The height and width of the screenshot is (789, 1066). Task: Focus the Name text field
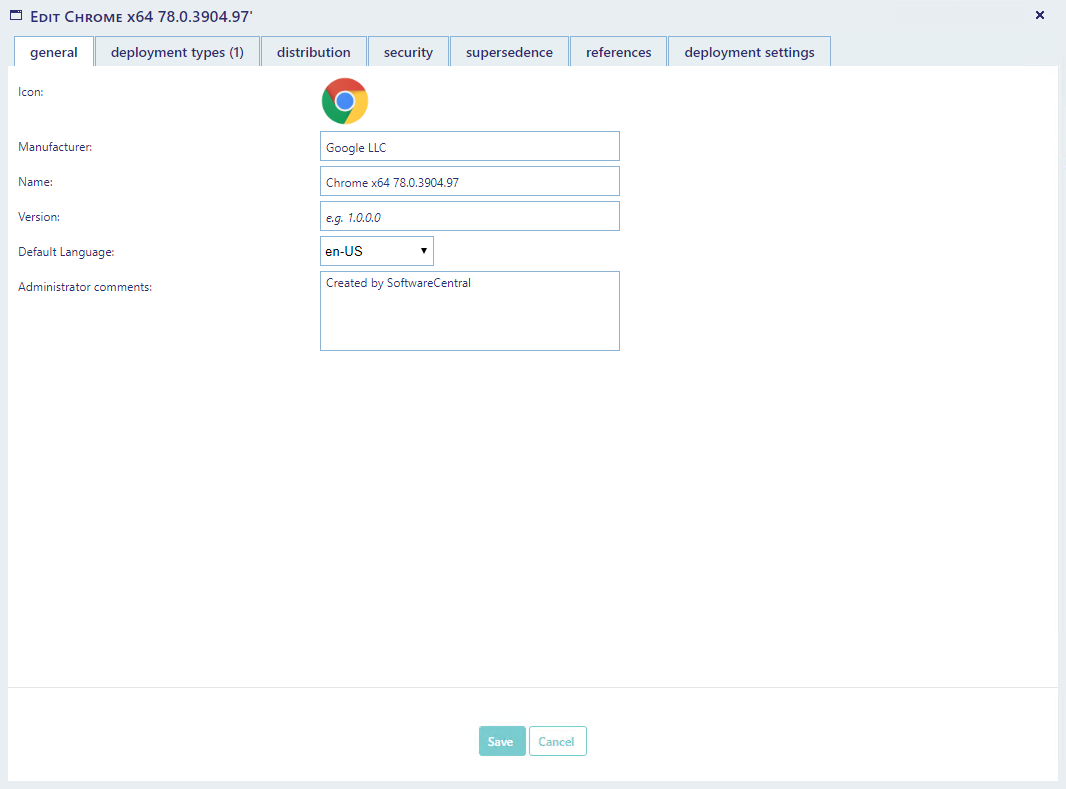pyautogui.click(x=469, y=182)
